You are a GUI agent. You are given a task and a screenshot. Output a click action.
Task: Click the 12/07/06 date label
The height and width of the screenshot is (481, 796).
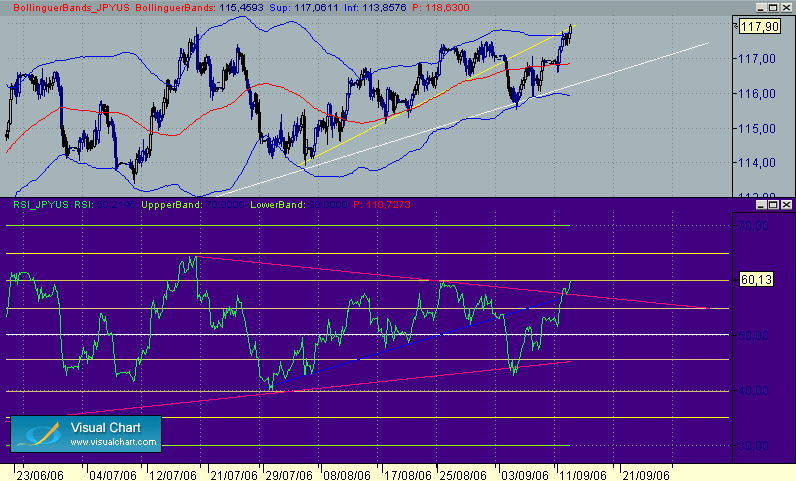click(173, 475)
